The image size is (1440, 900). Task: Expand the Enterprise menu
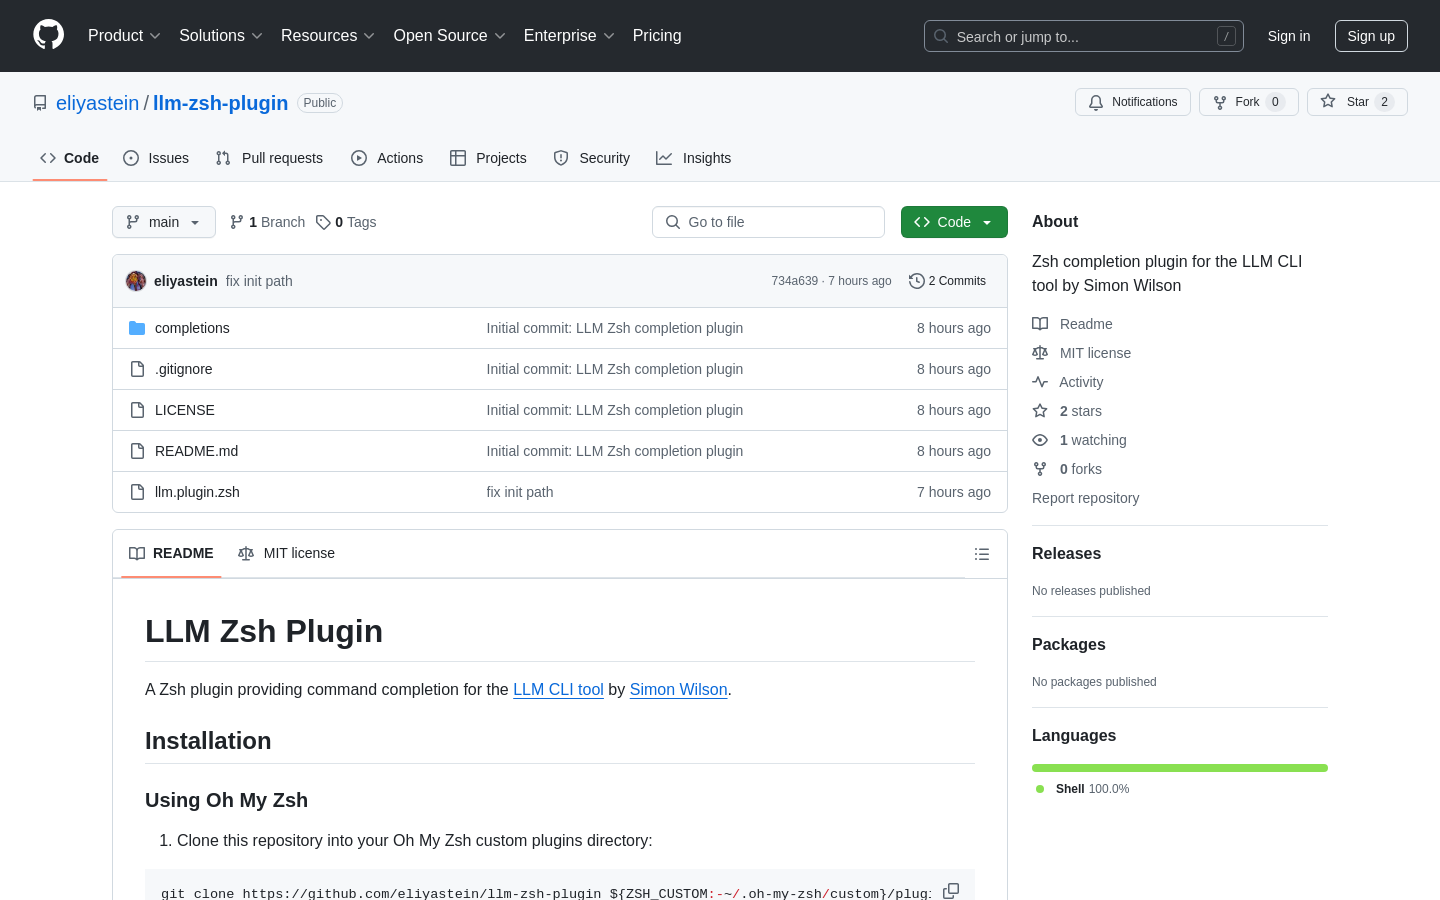tap(570, 36)
